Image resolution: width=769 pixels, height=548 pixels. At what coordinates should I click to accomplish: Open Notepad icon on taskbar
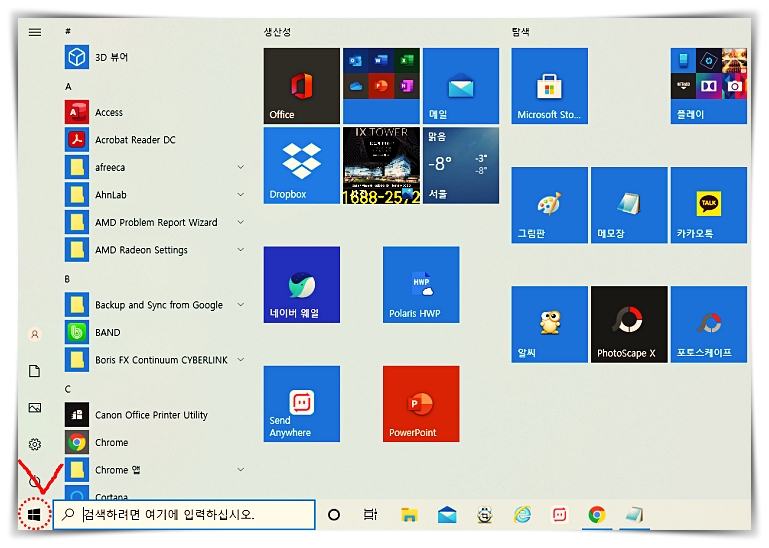pyautogui.click(x=635, y=515)
